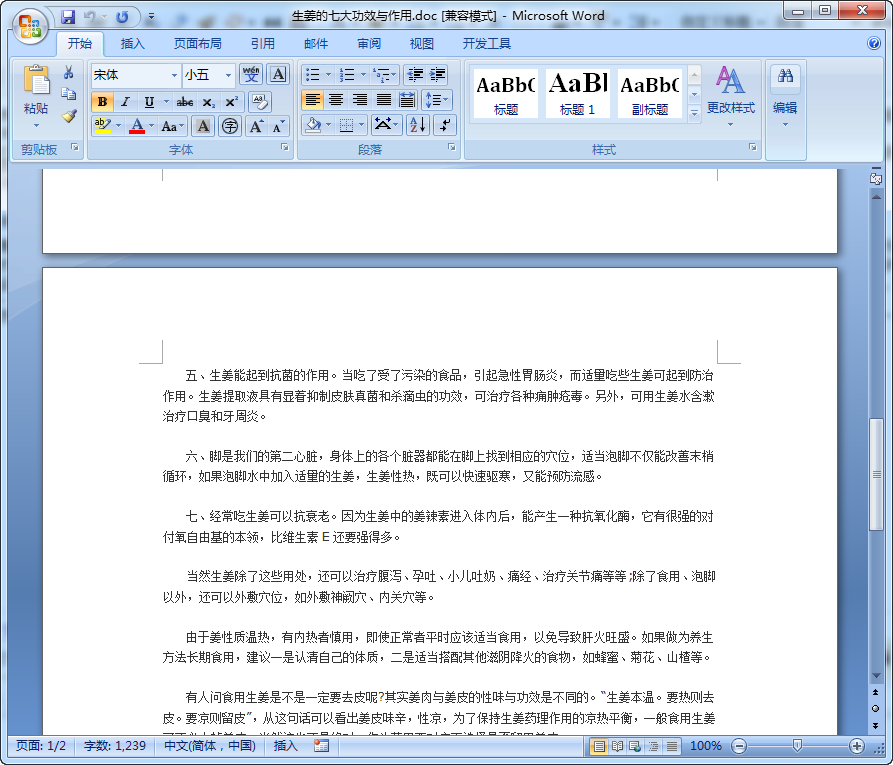Screen dimensions: 893x765
Task: Toggle Underline formatting
Action: (149, 102)
